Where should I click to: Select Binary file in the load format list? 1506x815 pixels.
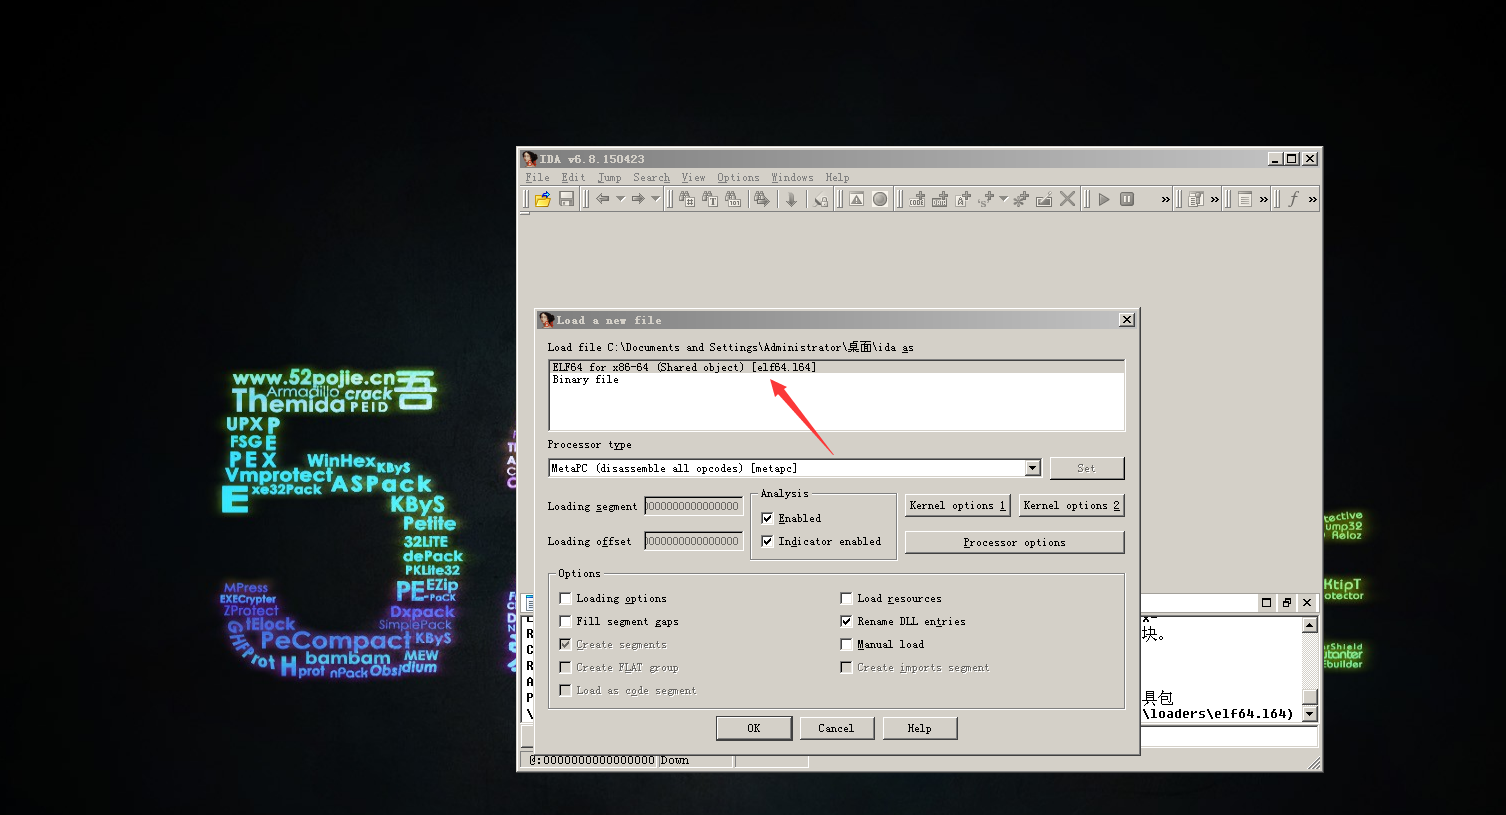click(585, 379)
